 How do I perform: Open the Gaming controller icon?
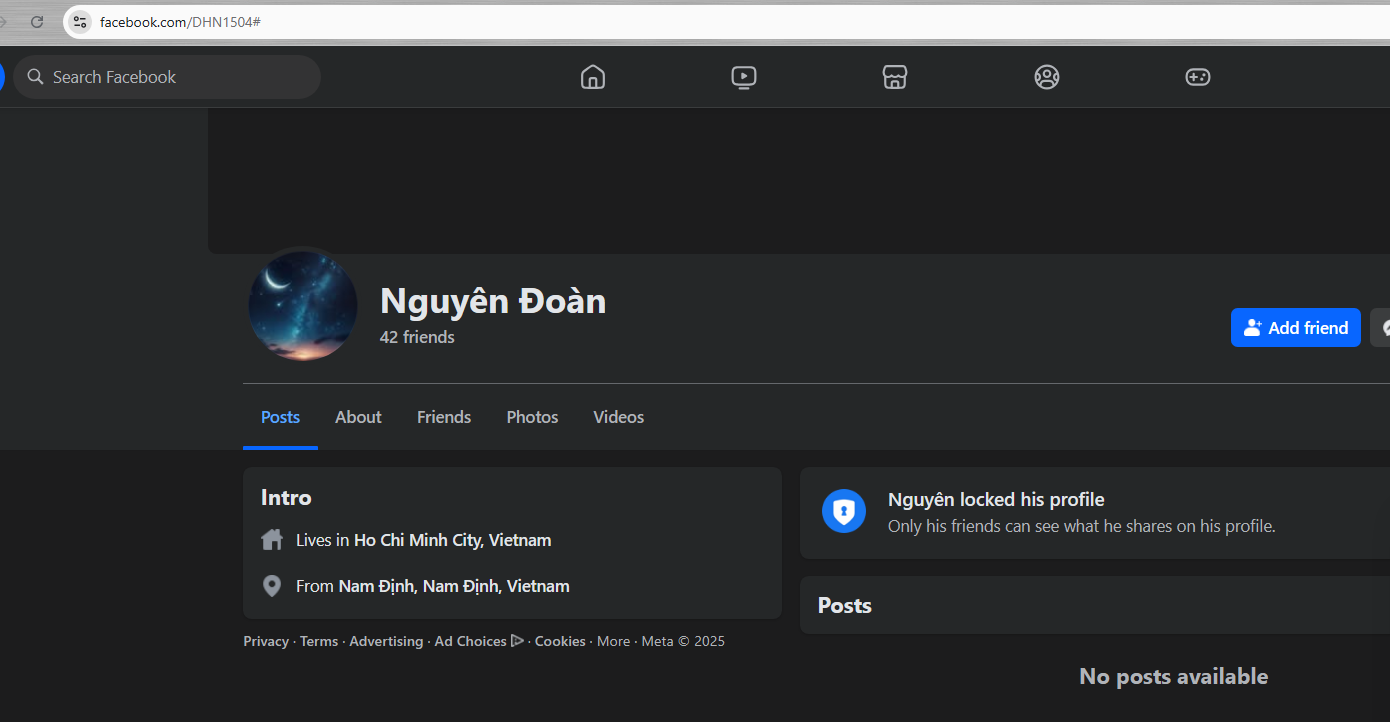click(1198, 77)
